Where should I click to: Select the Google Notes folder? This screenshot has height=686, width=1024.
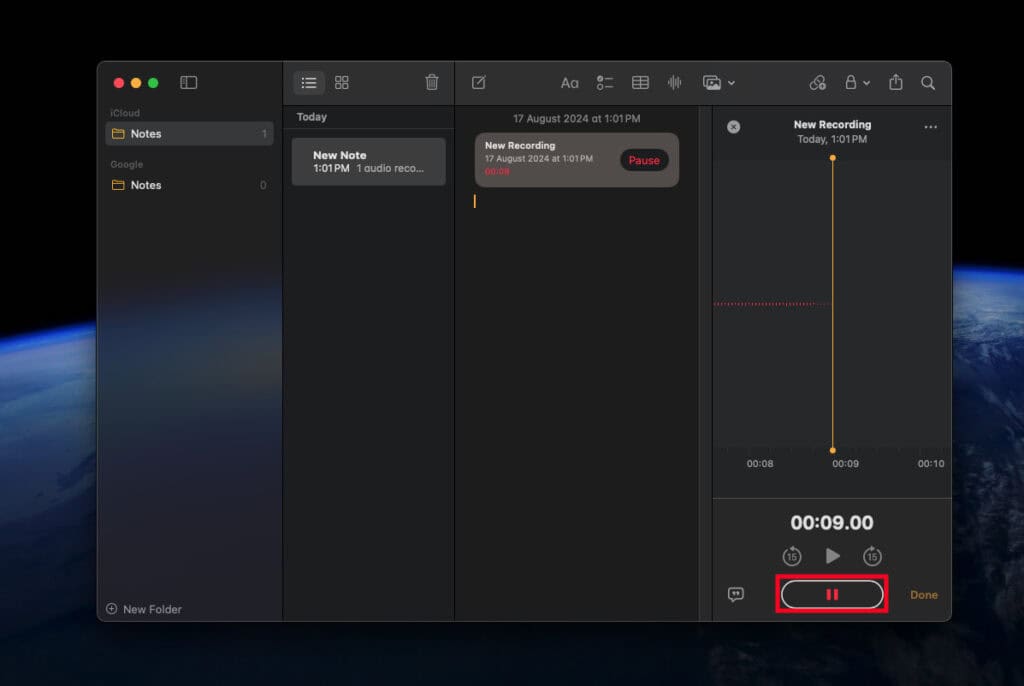[146, 185]
